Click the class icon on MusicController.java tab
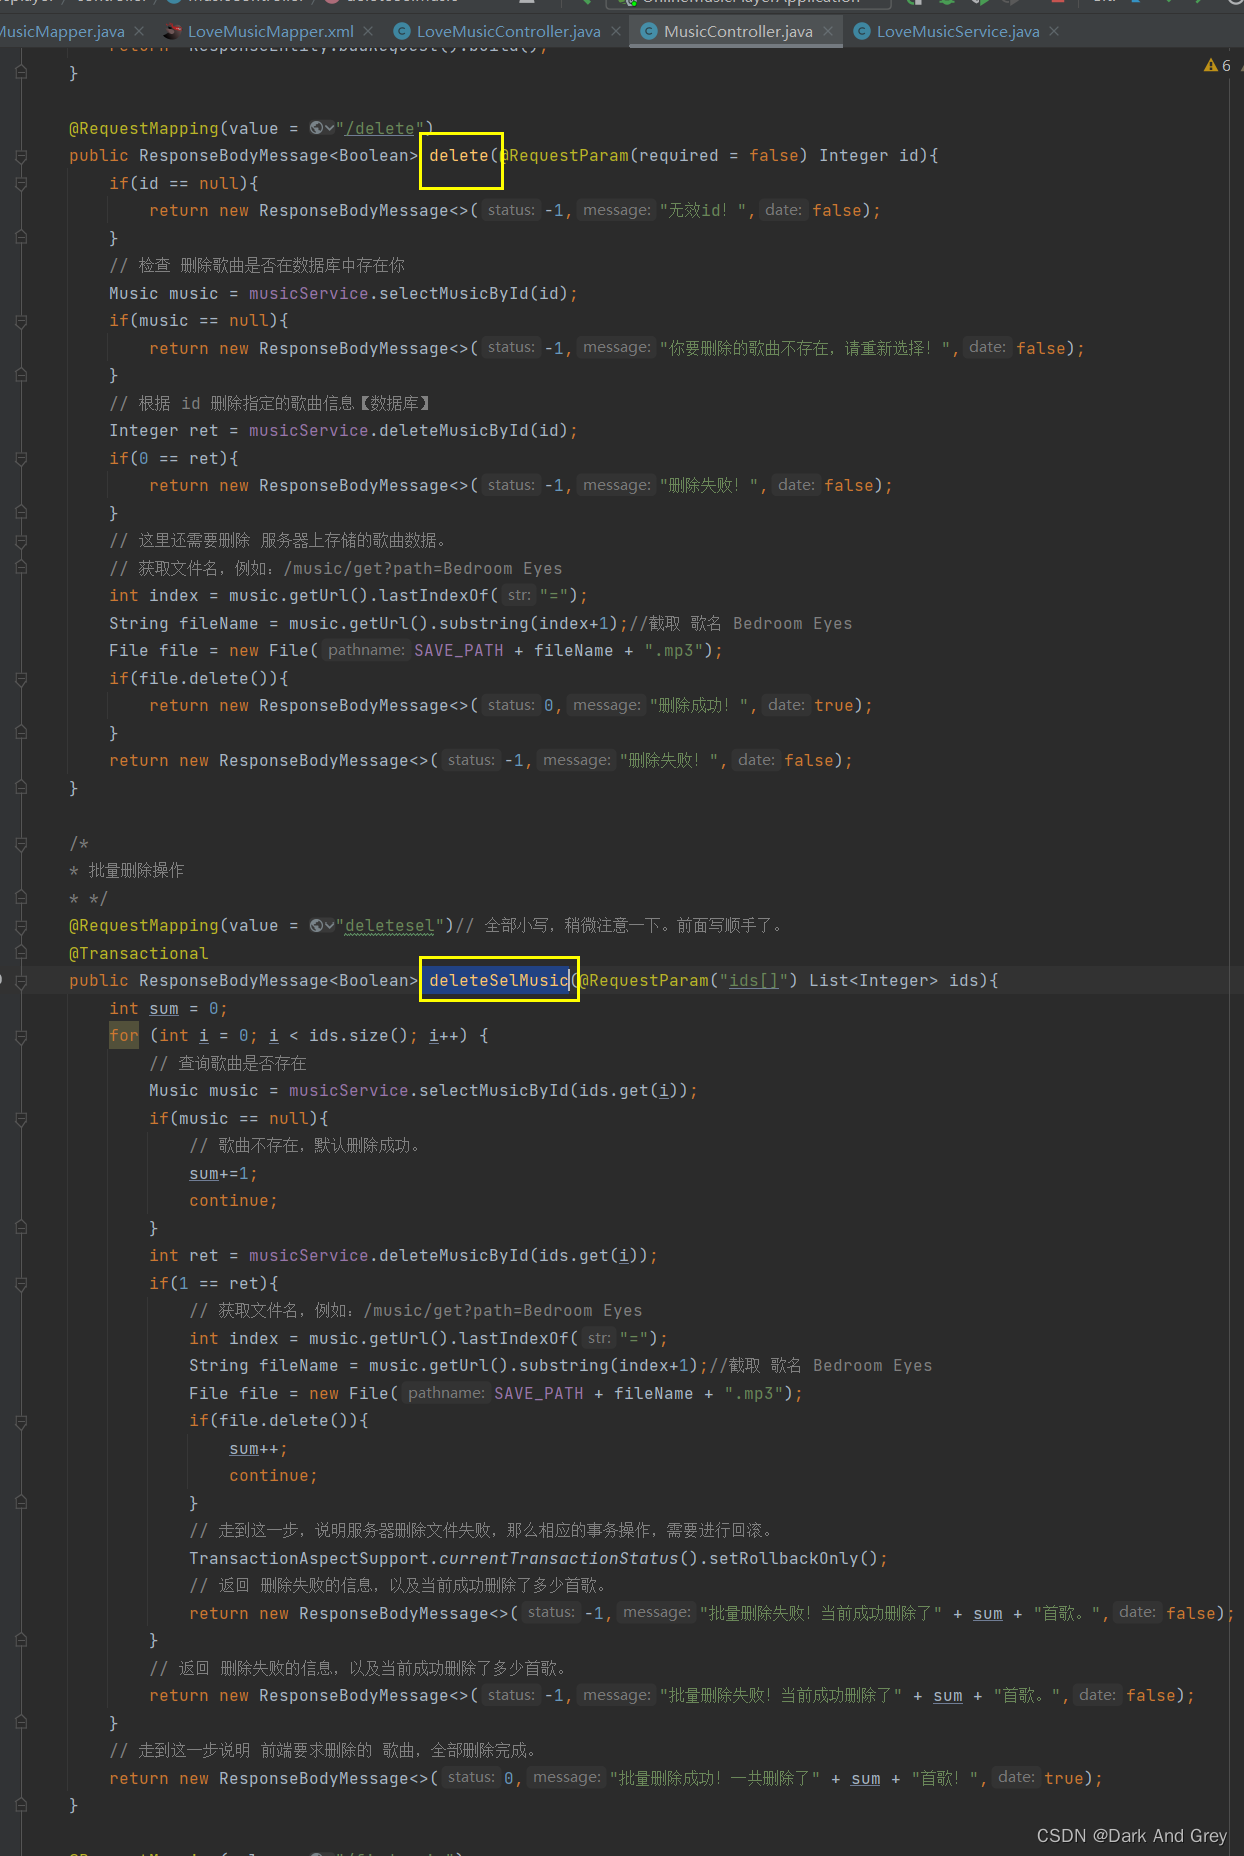The image size is (1244, 1856). [x=648, y=31]
